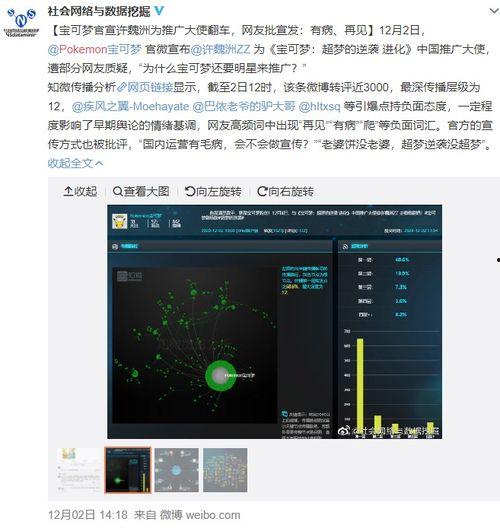Open the 社会网络与数据挖掘 profile name
The width and height of the screenshot is (500, 528).
99,11
